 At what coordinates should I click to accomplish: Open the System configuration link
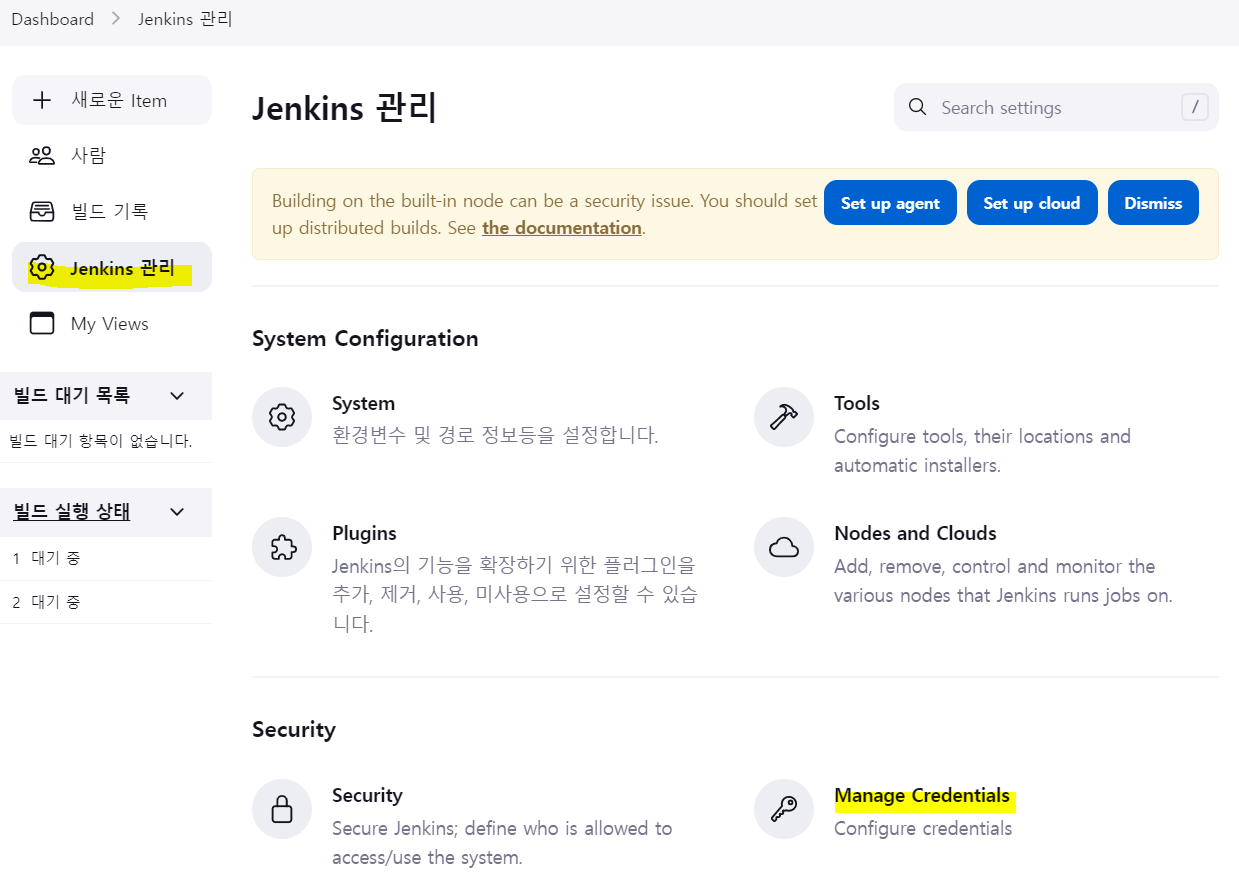tap(363, 403)
